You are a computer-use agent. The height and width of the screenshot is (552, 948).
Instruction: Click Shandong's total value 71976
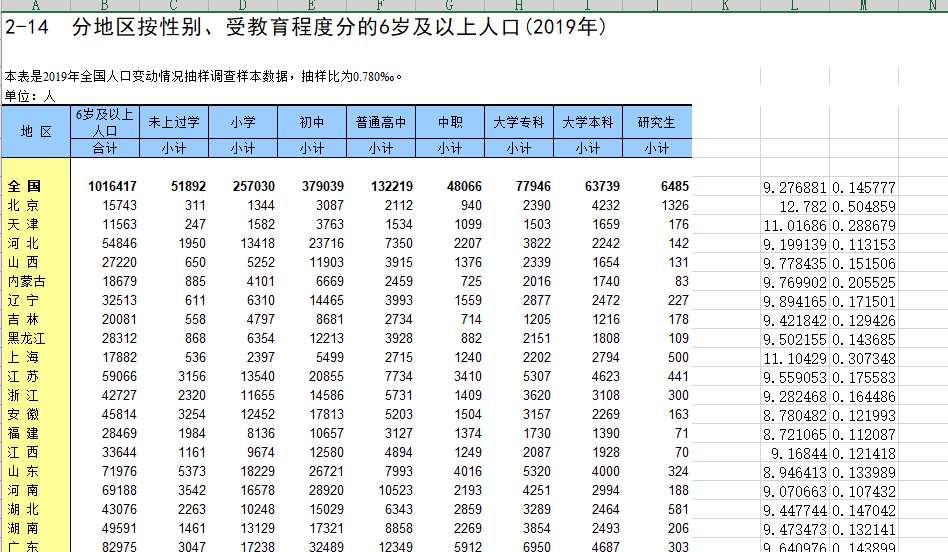[x=120, y=472]
